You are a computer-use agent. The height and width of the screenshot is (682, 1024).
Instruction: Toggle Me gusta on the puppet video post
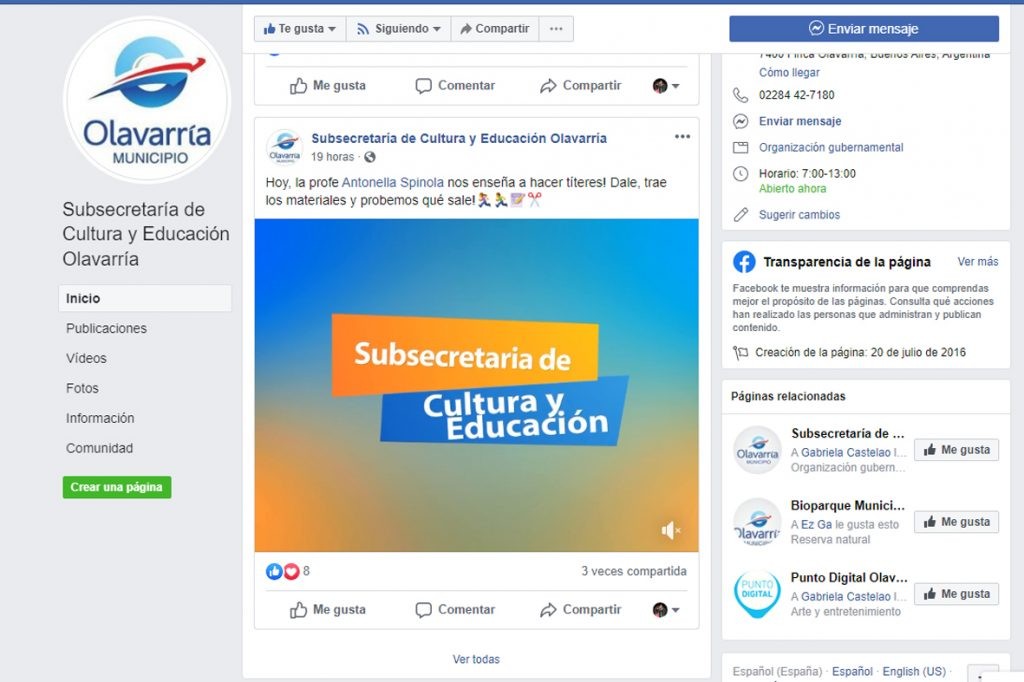328,609
